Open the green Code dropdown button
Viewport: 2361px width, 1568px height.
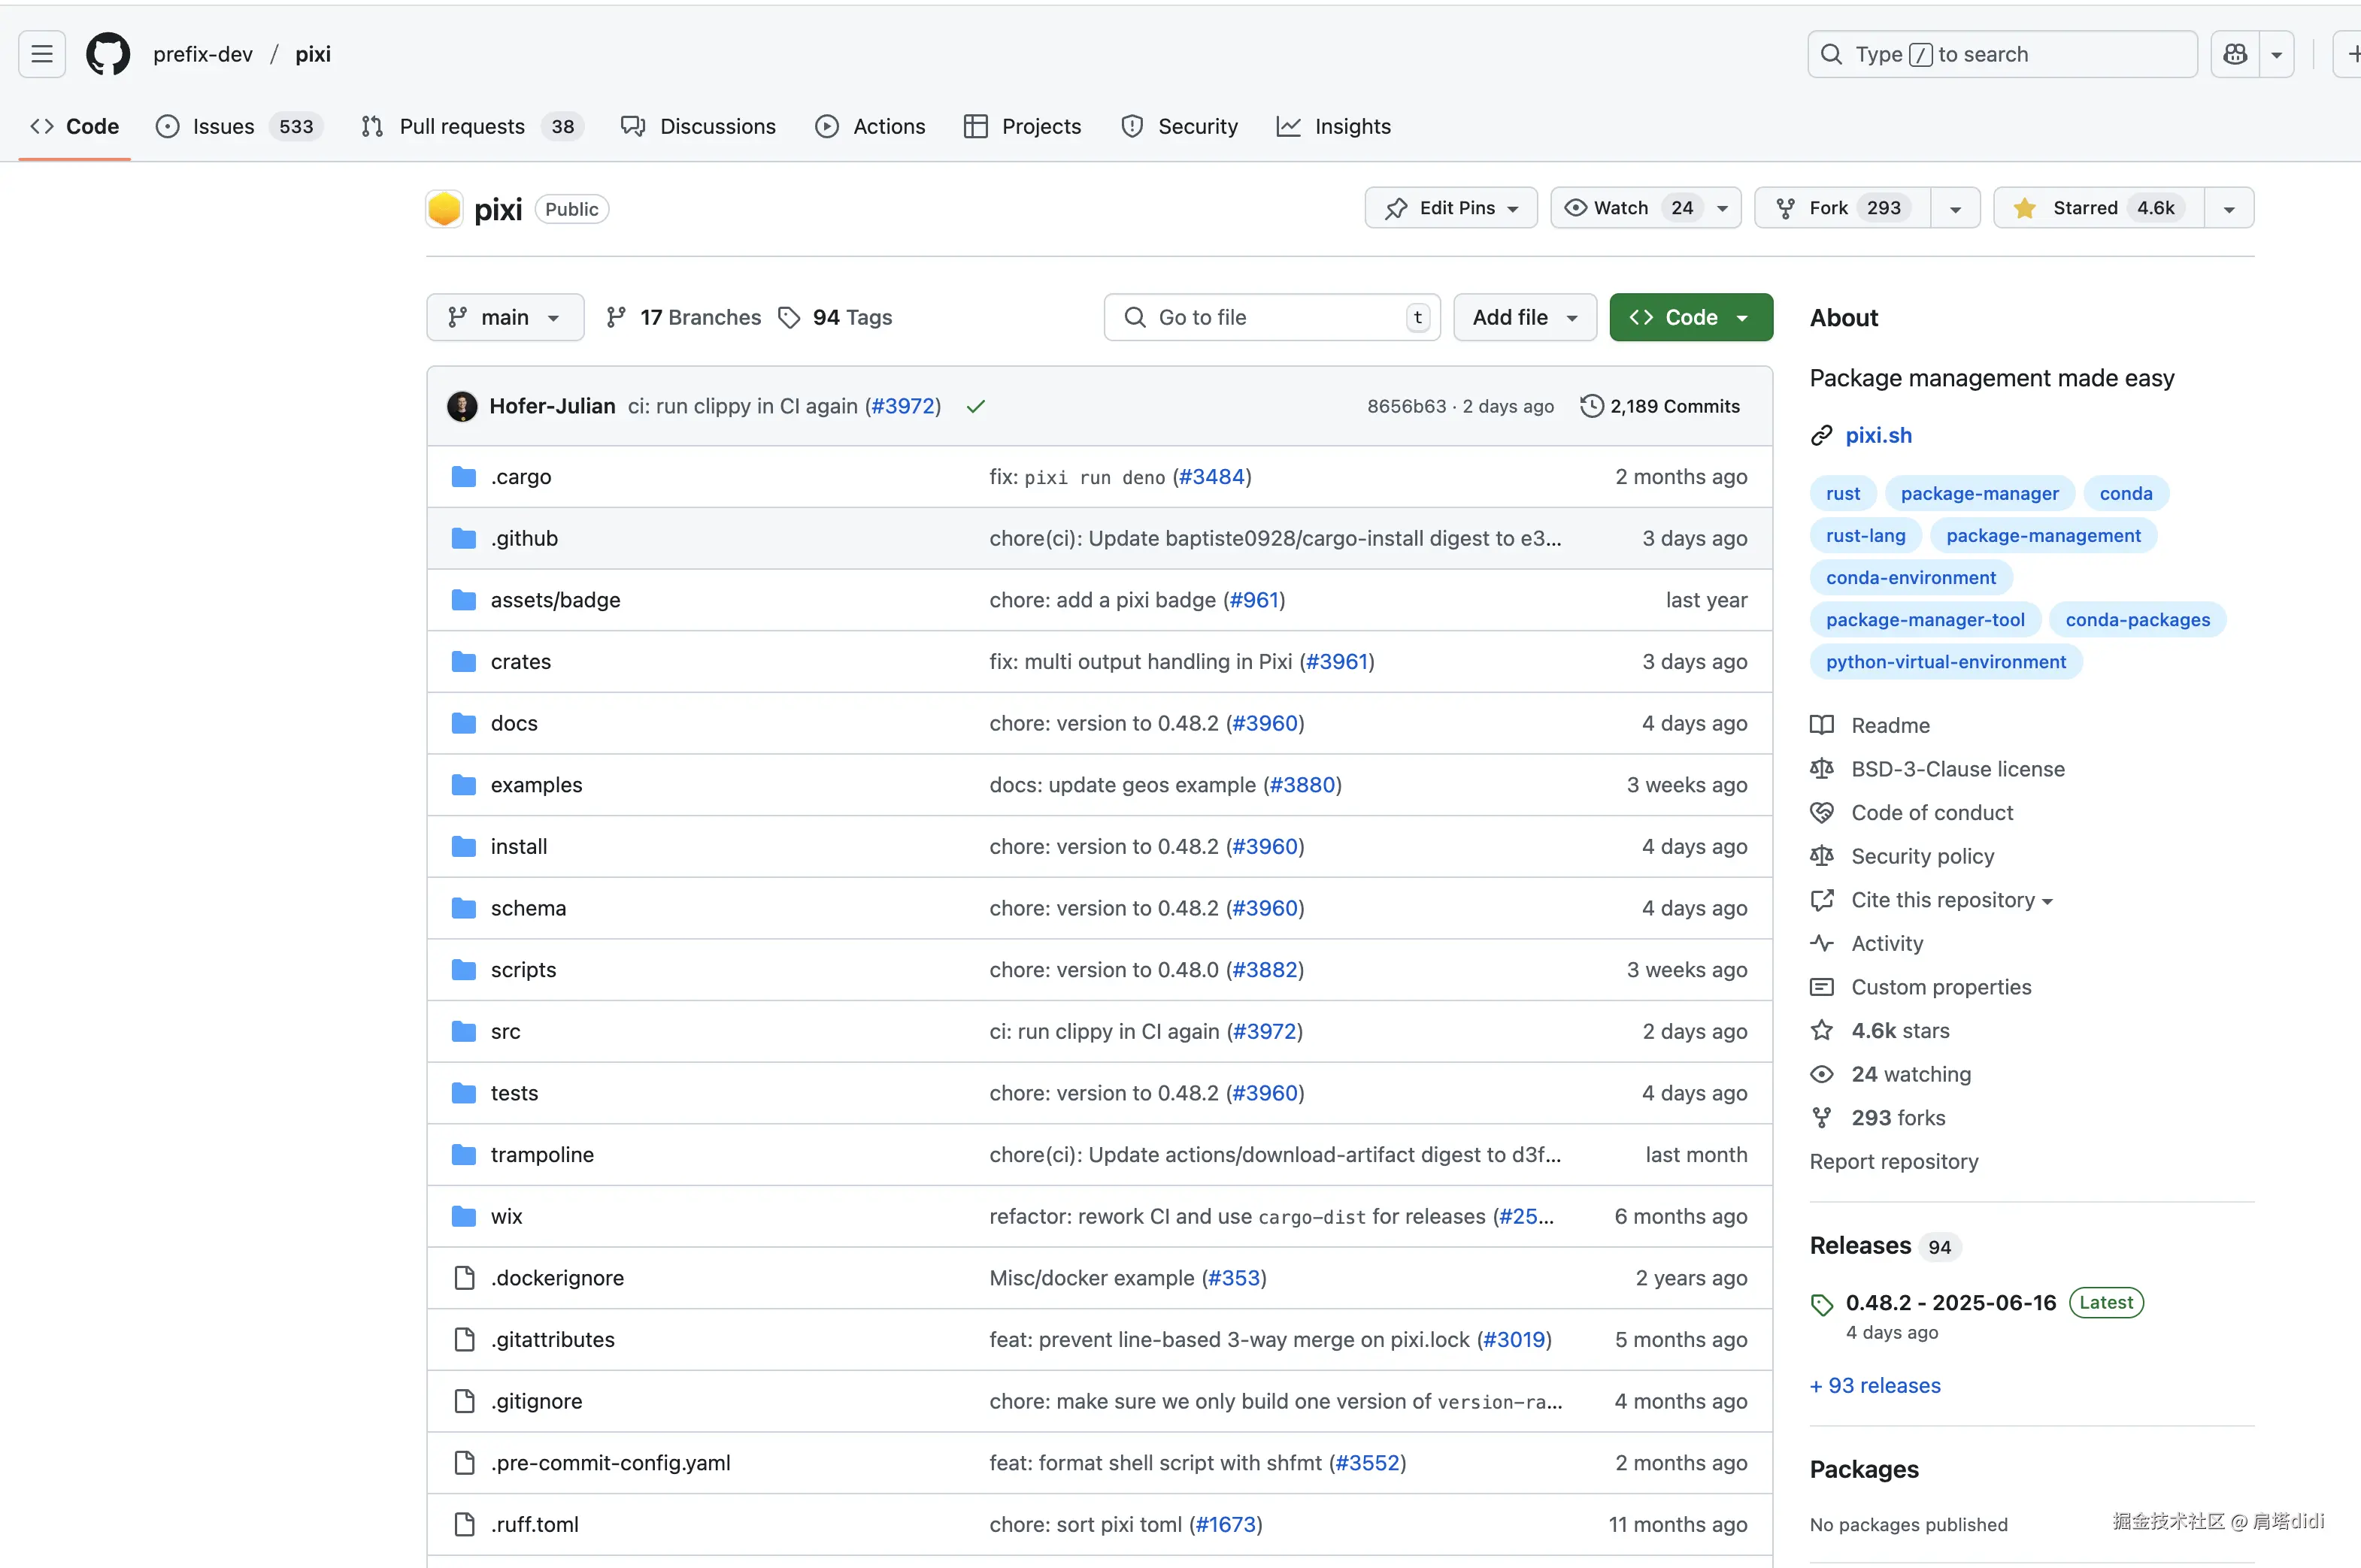[x=1691, y=318]
